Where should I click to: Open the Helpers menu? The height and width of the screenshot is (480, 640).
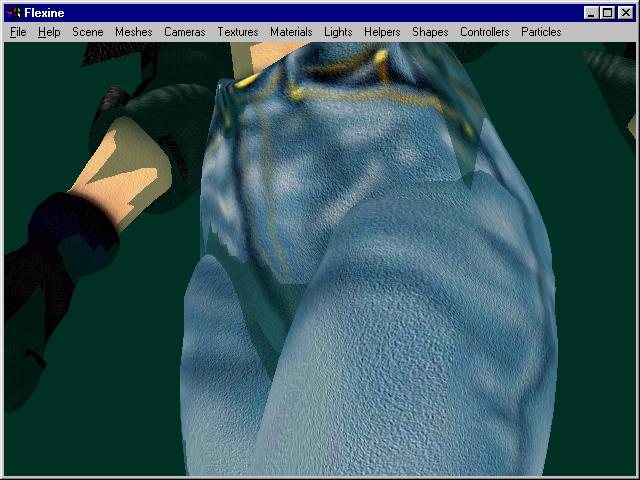pos(382,32)
